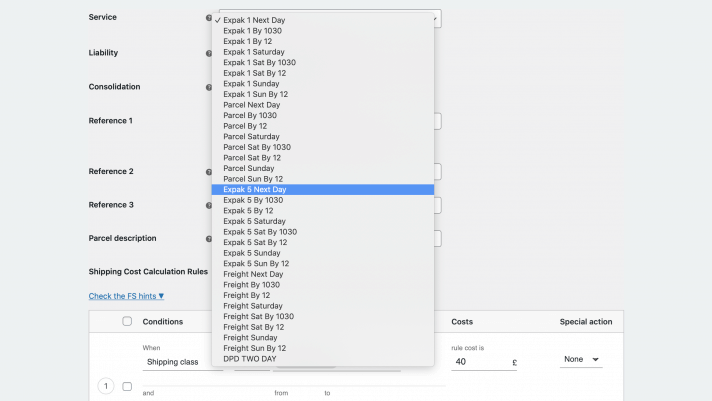
Task: Click the help icon beside Liability
Action: [209, 53]
